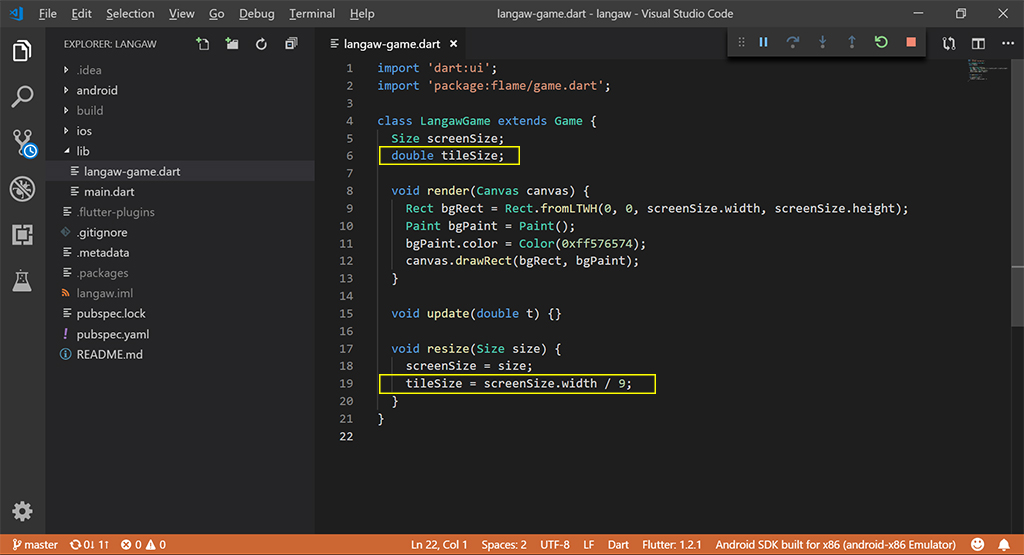
Task: Open the Debug view icon
Action: [x=22, y=189]
